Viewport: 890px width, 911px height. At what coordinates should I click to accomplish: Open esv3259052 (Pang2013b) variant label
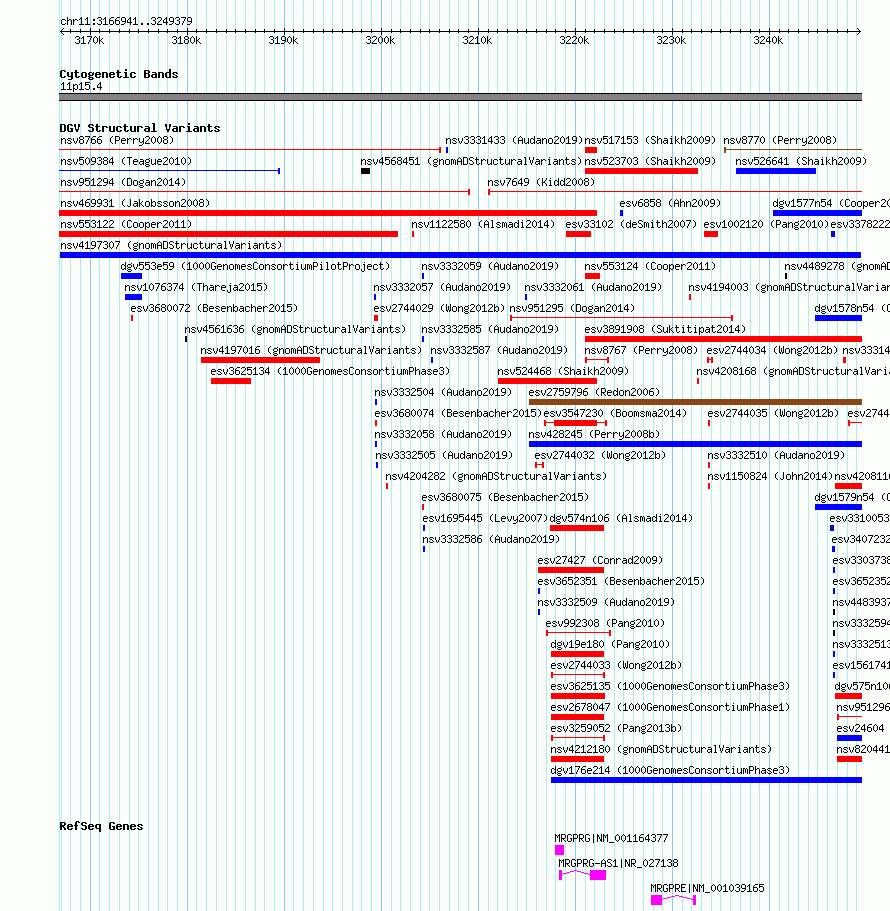[616, 728]
